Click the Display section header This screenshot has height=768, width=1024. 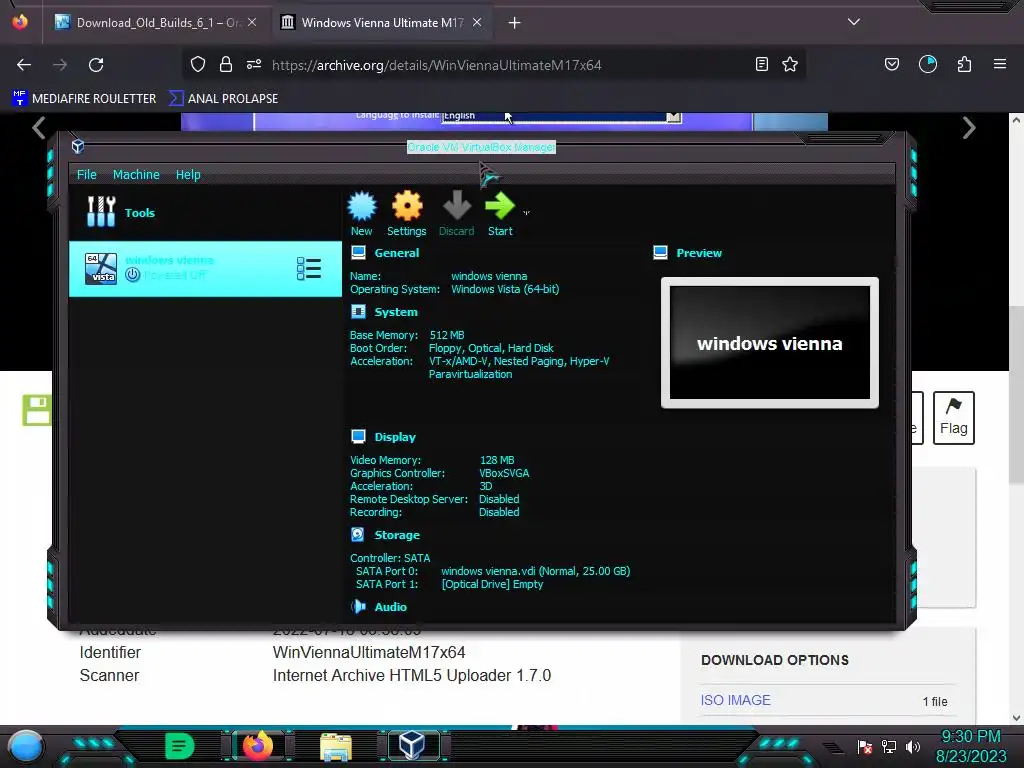pyautogui.click(x=395, y=437)
